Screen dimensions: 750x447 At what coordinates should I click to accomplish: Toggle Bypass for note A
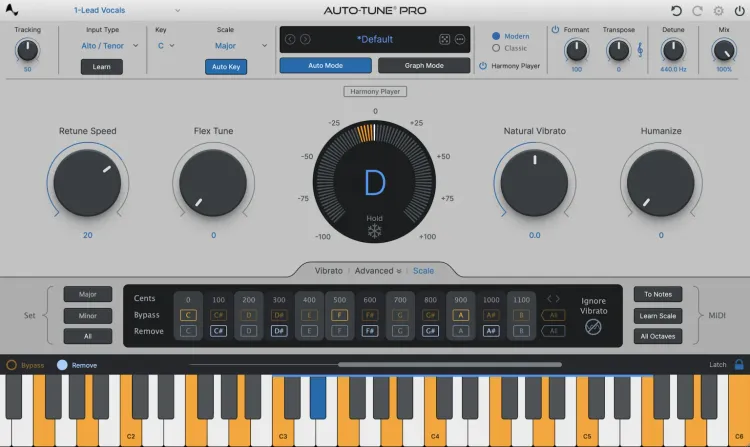[461, 315]
